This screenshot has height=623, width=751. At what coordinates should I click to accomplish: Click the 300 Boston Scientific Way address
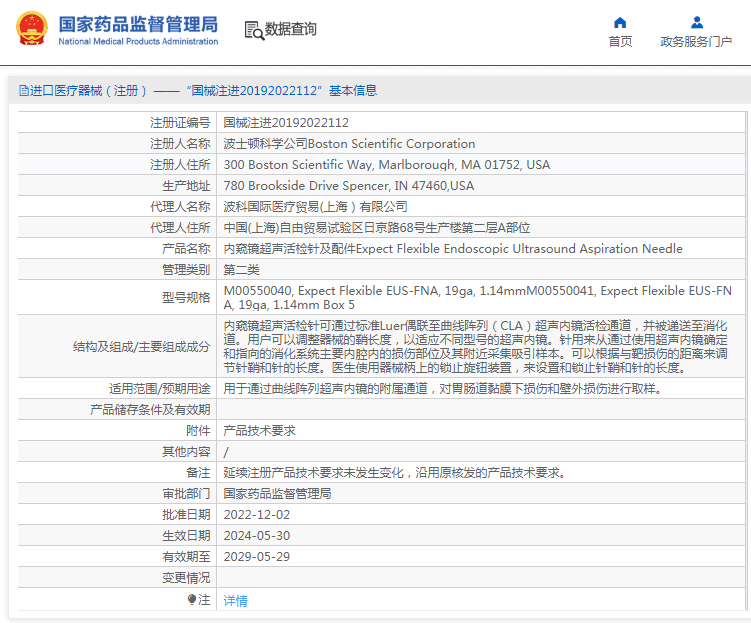481,165
